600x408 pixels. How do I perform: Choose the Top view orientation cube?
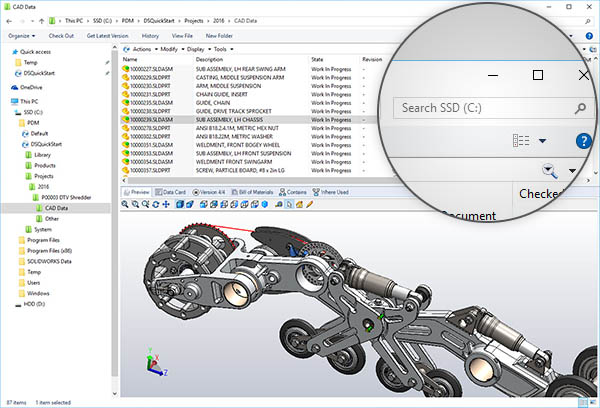(x=245, y=204)
